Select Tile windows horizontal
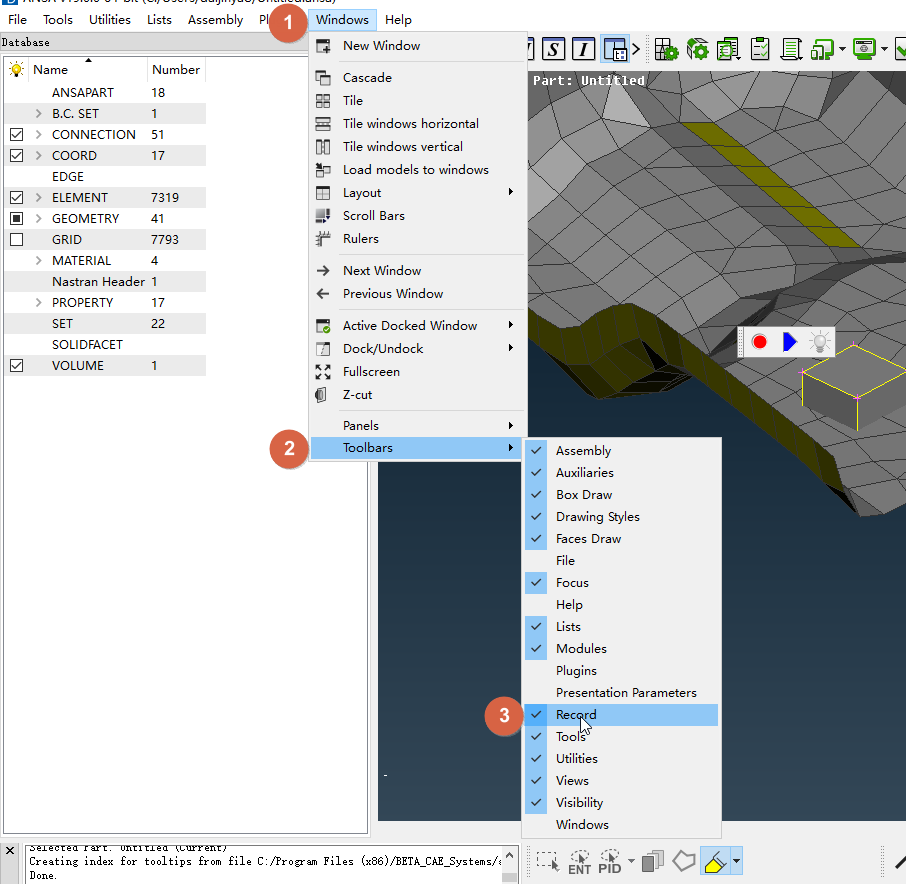The image size is (906, 884). 418,124
